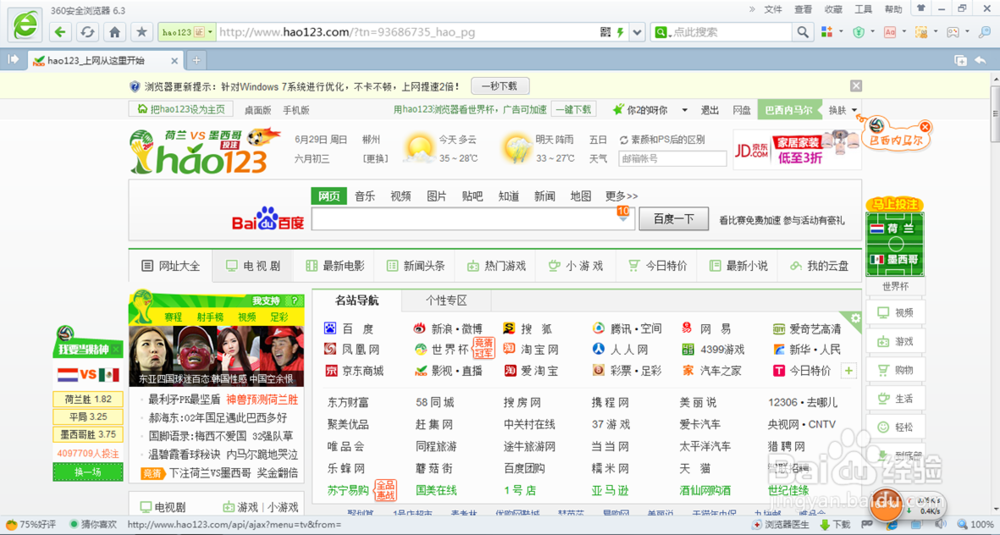Viewport: 1000px width, 535px height.
Task: Click the 马上投注 World Cup widget
Action: [895, 238]
